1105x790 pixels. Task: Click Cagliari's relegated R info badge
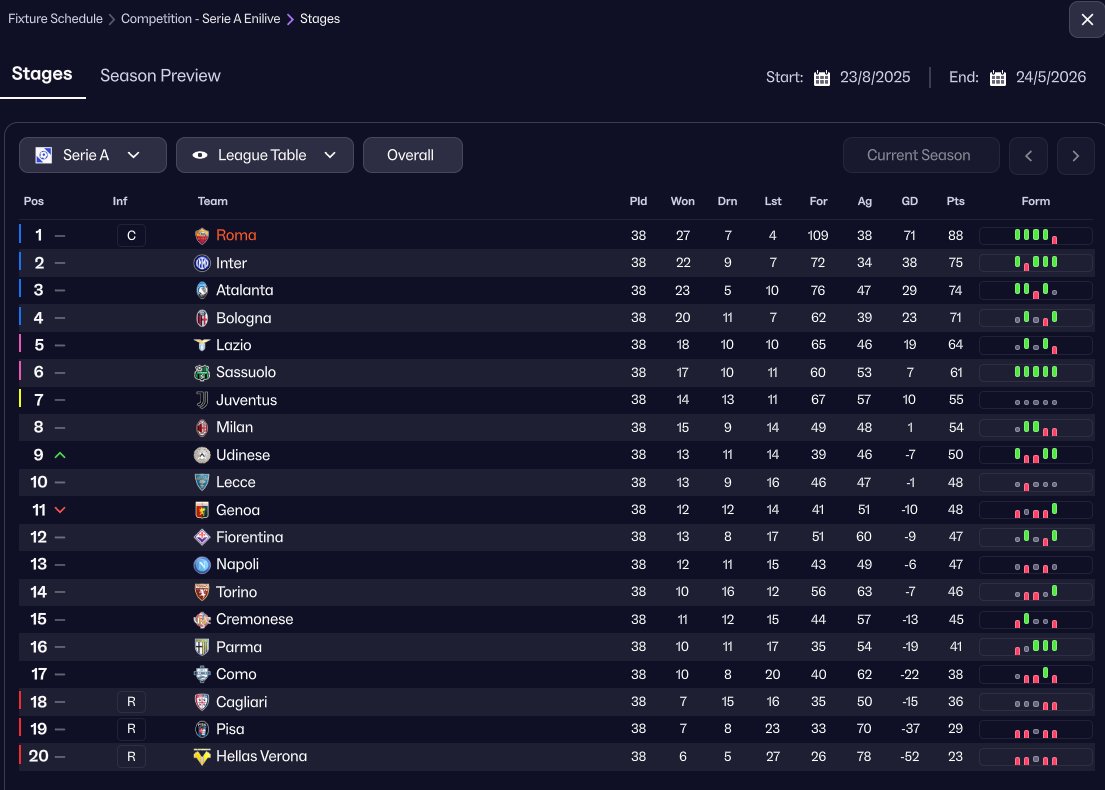(131, 702)
